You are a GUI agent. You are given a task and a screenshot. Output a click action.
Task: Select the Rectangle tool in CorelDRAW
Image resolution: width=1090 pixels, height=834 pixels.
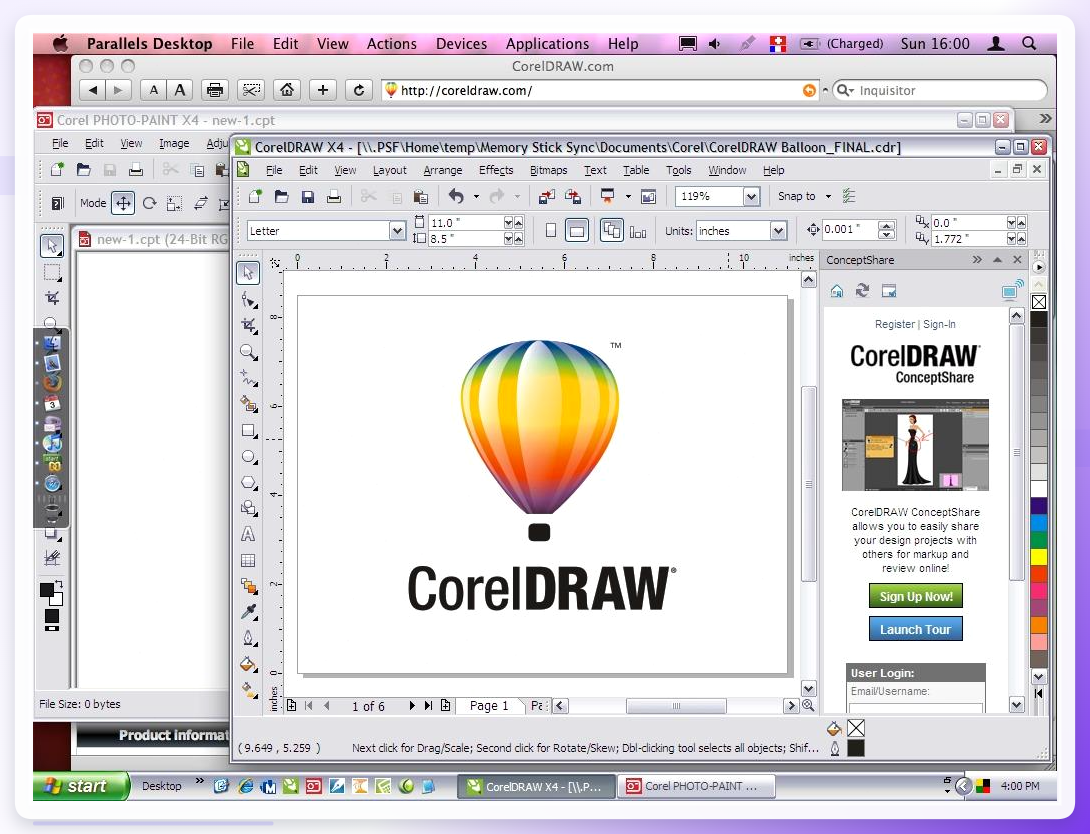click(x=248, y=430)
